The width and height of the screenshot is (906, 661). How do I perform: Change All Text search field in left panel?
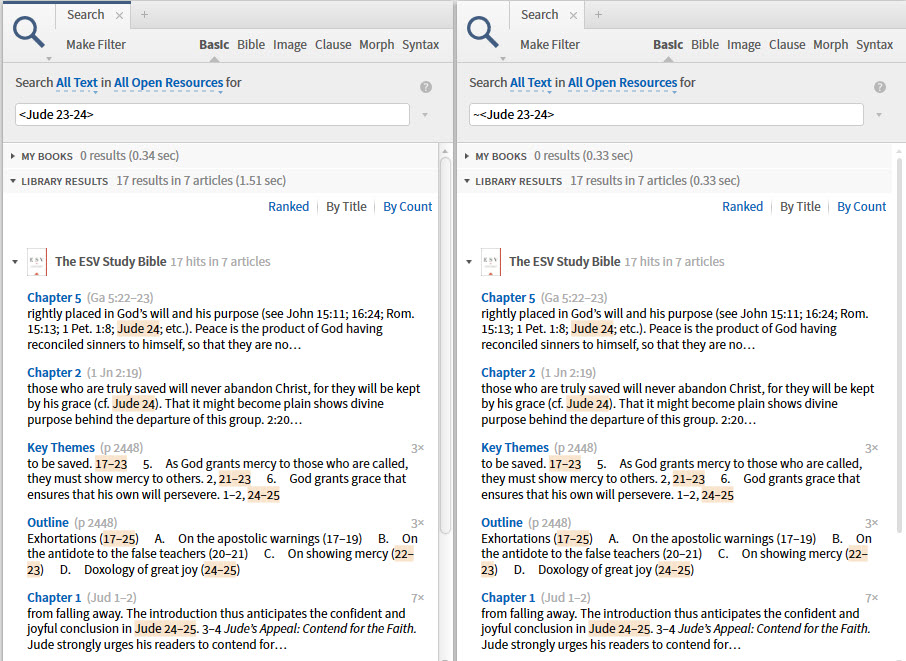tap(77, 83)
